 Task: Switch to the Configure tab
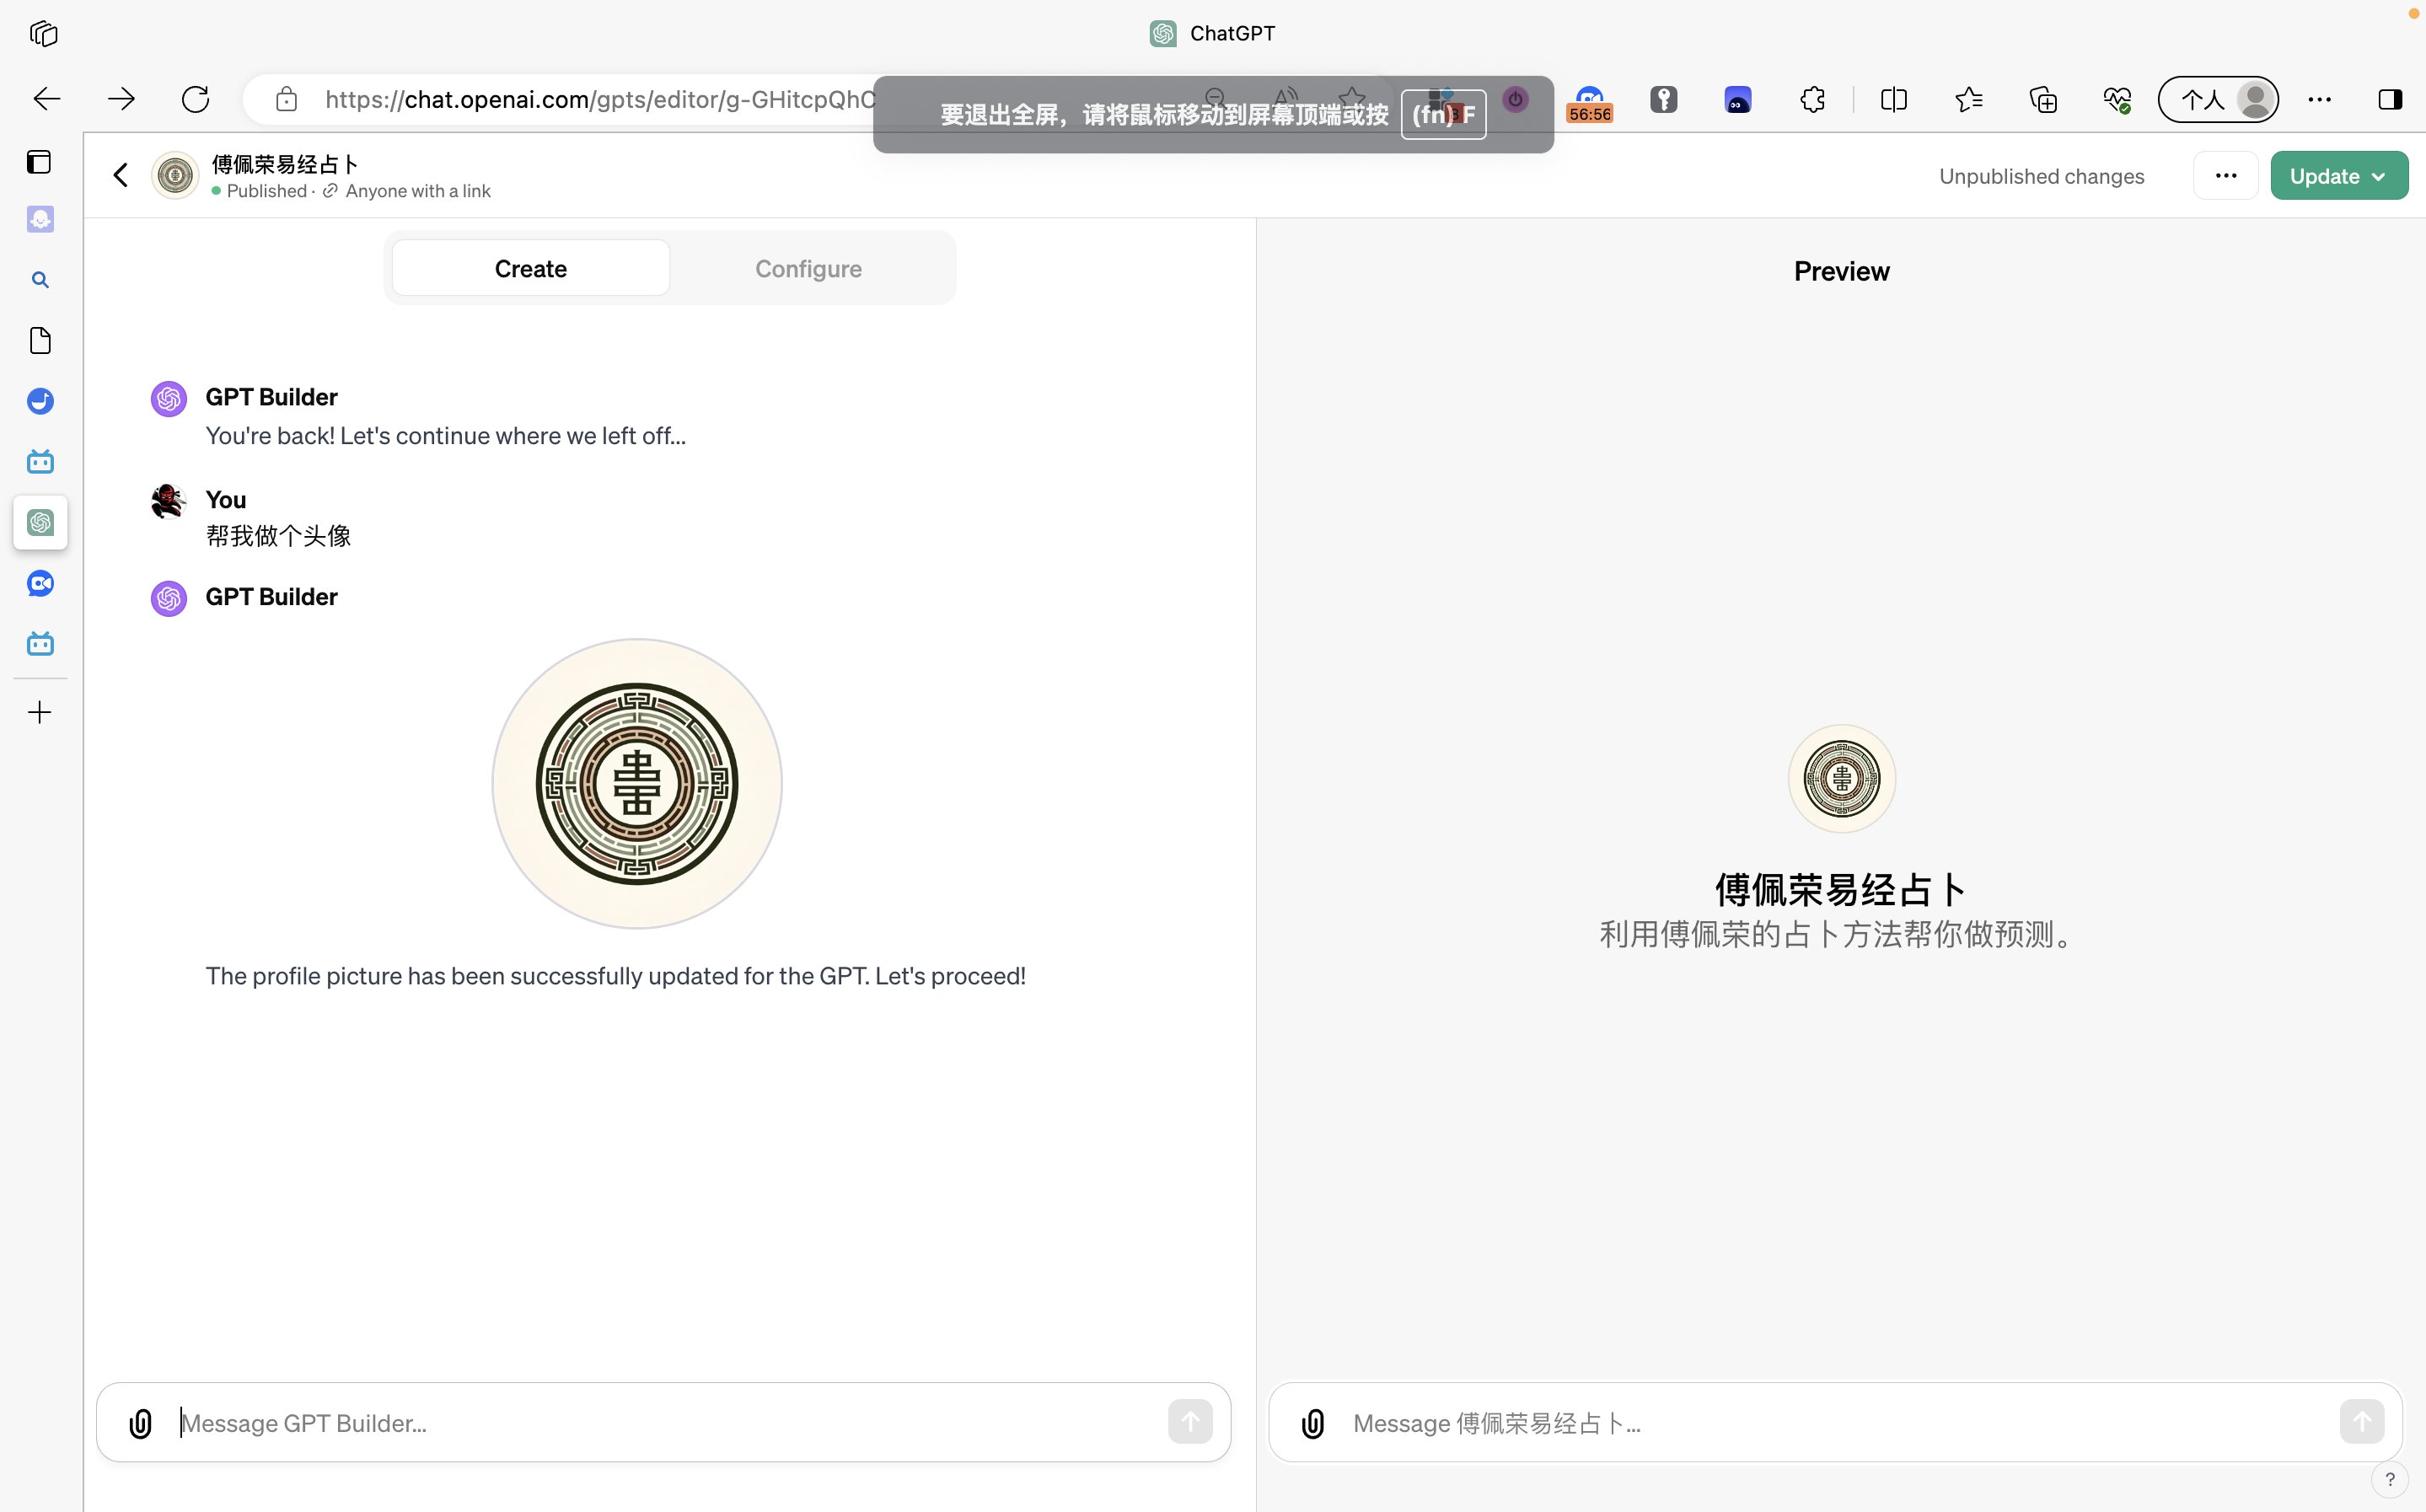coord(808,268)
